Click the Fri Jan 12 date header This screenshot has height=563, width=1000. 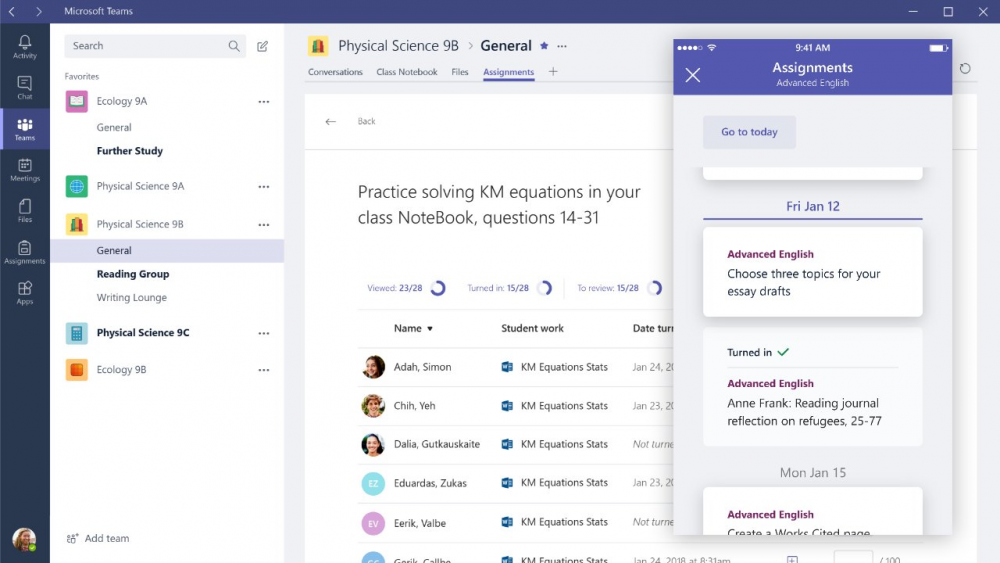click(812, 207)
